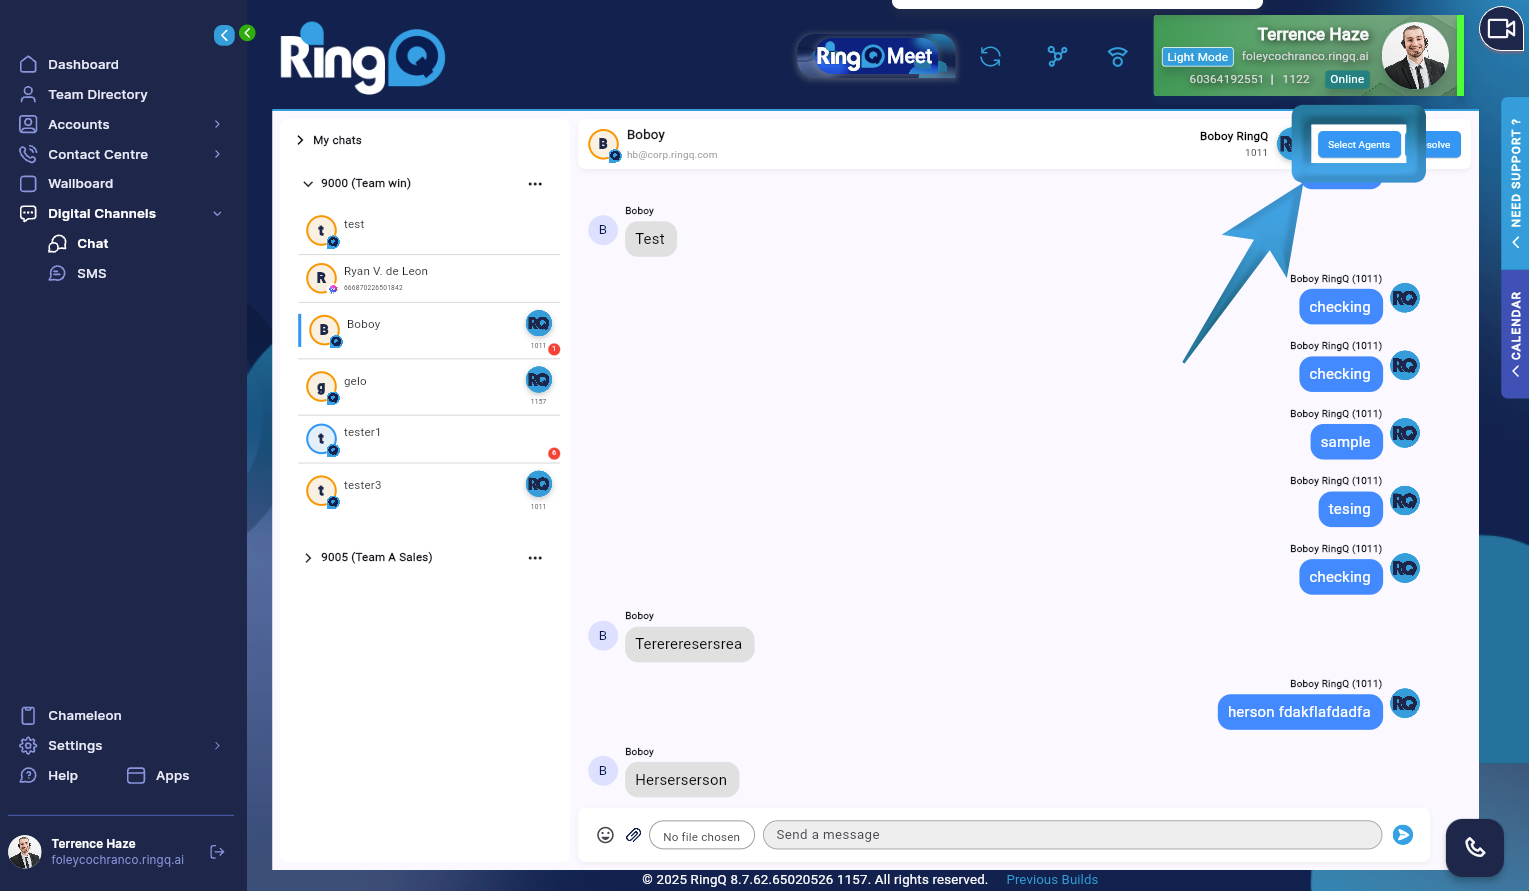Image resolution: width=1529 pixels, height=891 pixels.
Task: Click the paperclip attachment icon
Action: [x=633, y=835]
